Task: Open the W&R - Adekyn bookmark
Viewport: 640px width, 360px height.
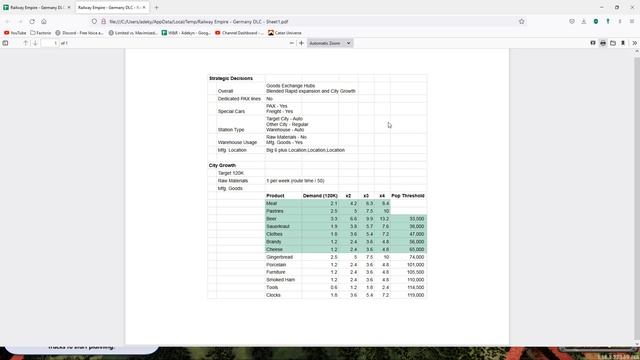Action: (x=186, y=33)
